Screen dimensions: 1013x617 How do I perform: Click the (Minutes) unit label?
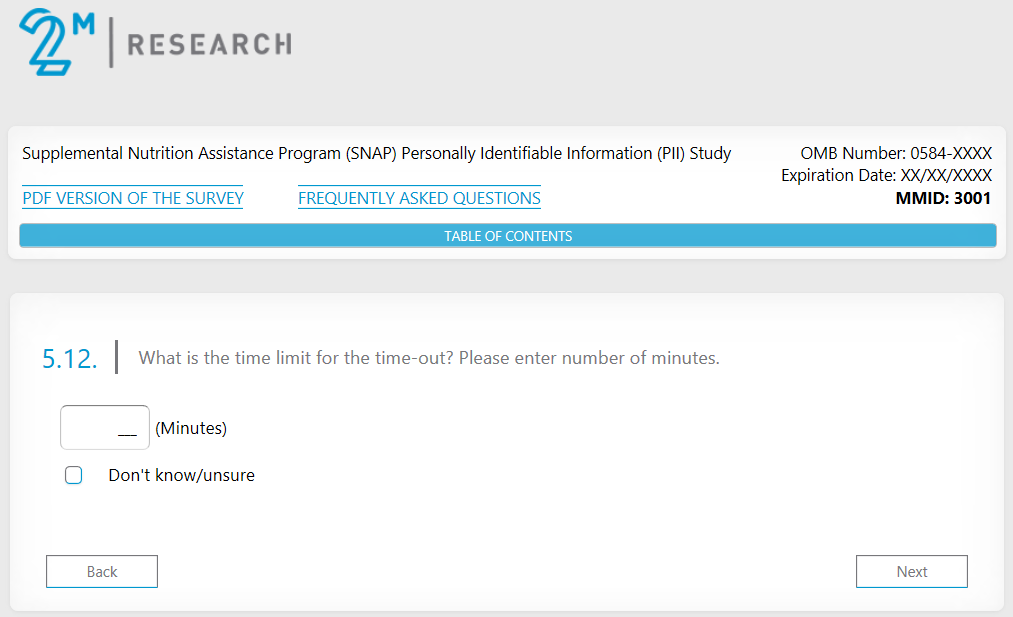pos(191,428)
